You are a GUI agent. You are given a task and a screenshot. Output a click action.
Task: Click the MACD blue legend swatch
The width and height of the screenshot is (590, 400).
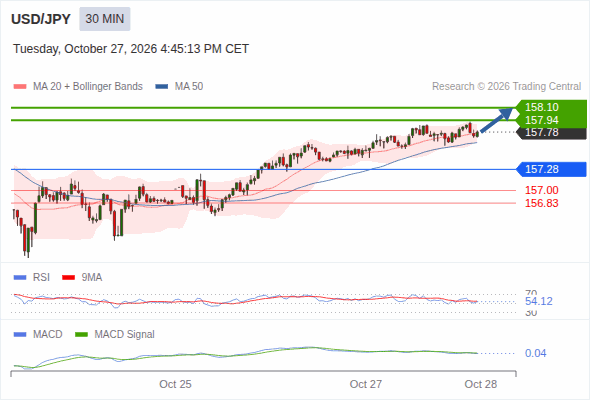20,335
